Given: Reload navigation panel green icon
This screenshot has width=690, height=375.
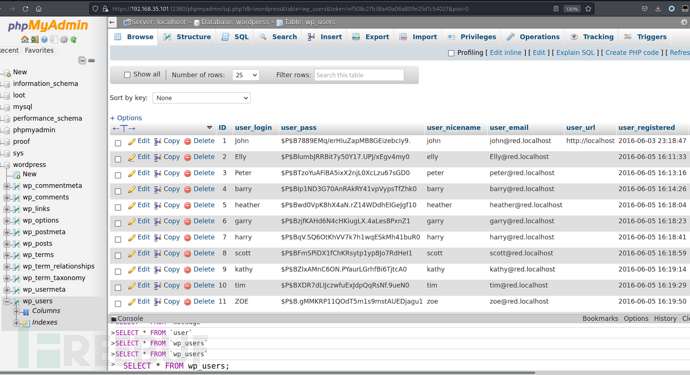Looking at the screenshot, I should click(73, 40).
